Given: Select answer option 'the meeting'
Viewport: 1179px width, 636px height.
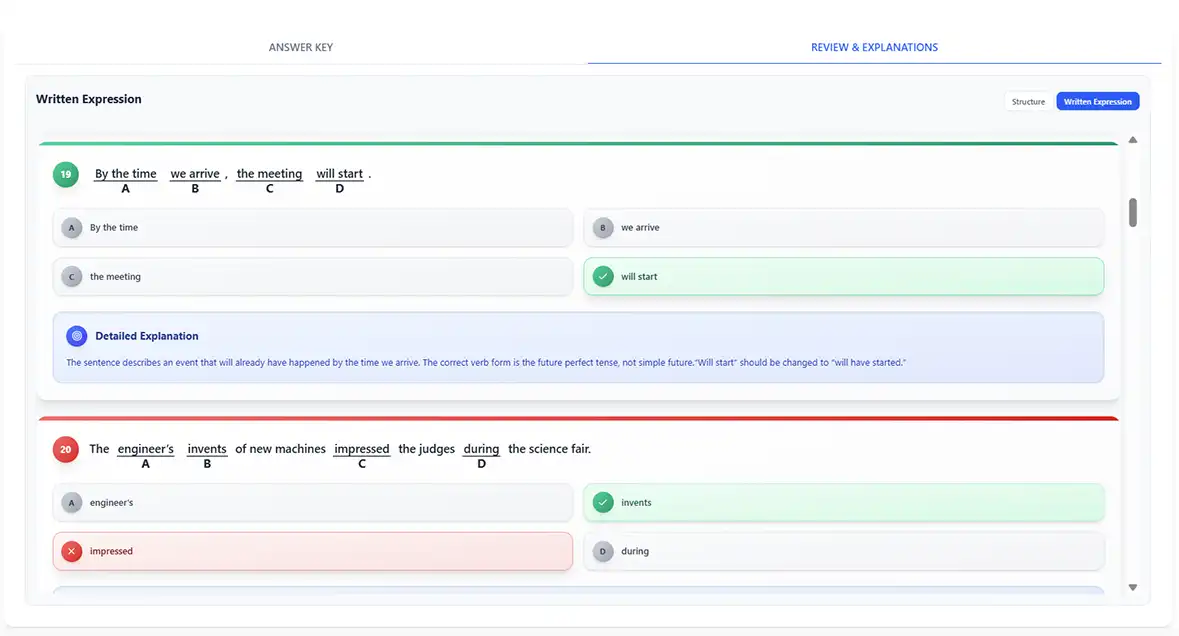Looking at the screenshot, I should [x=312, y=277].
